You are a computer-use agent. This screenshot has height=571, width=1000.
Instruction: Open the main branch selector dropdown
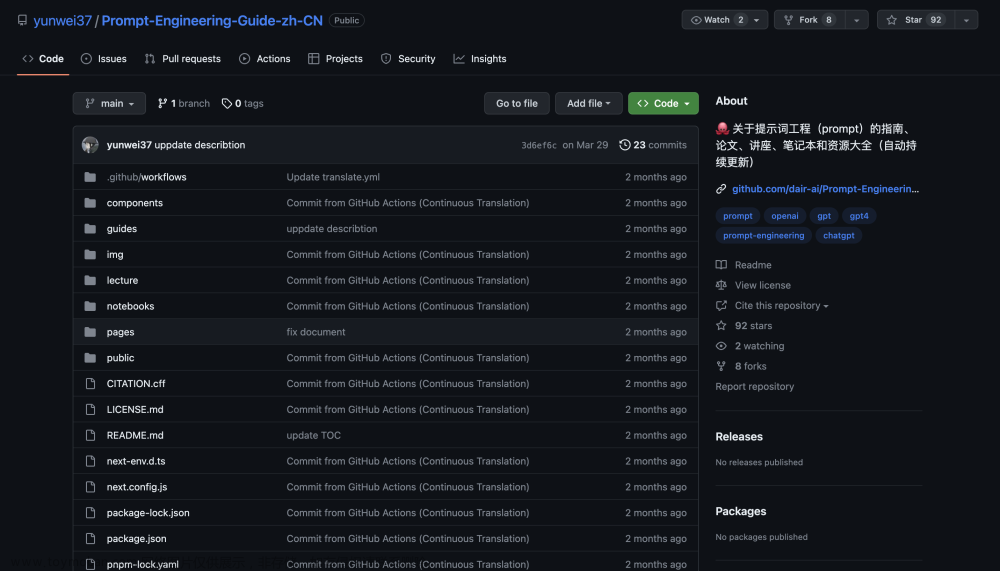click(x=109, y=103)
